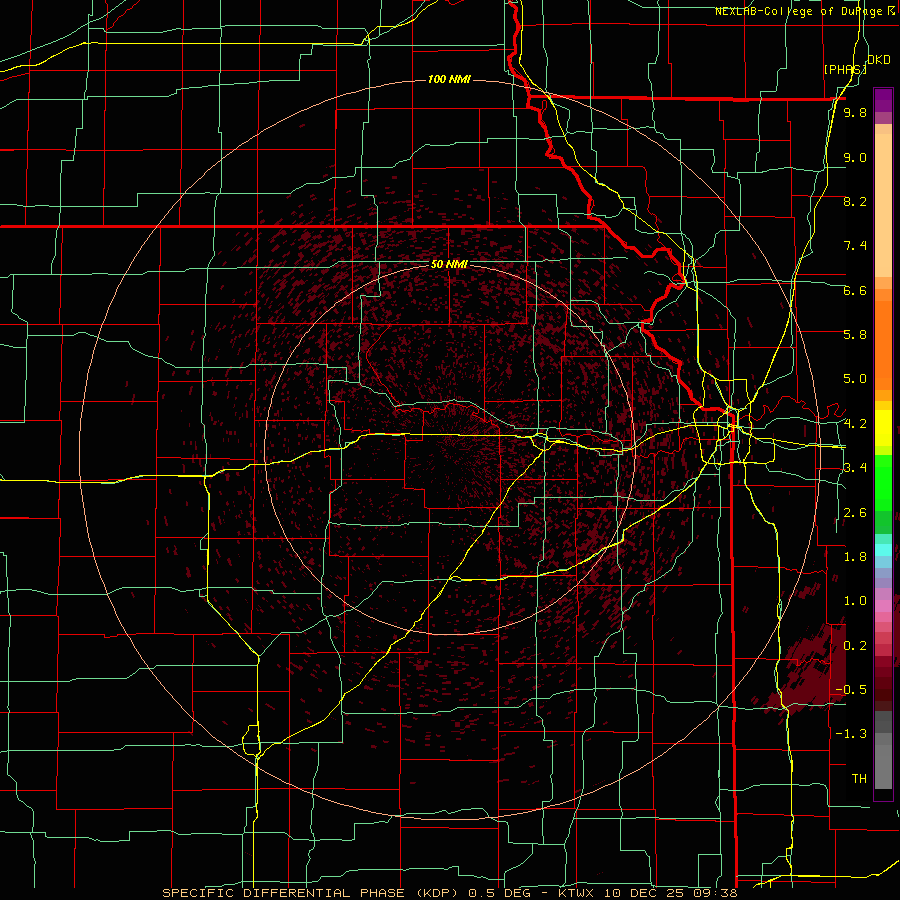
Task: Click the 2.6 scale value
Action: pyautogui.click(x=855, y=513)
